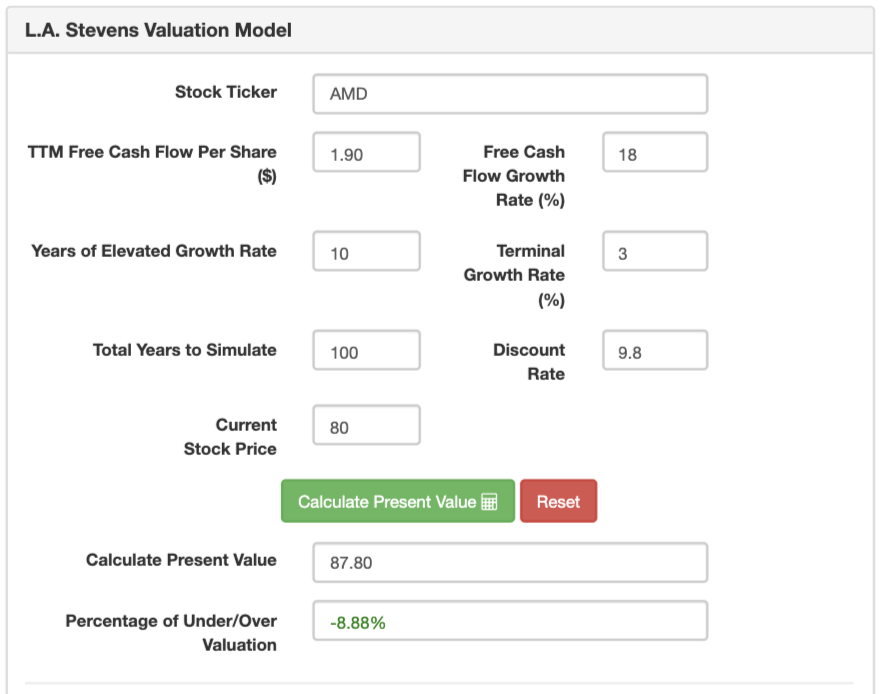Click the Years of Elevated Growth Rate input
The width and height of the screenshot is (880, 694).
coord(366,251)
